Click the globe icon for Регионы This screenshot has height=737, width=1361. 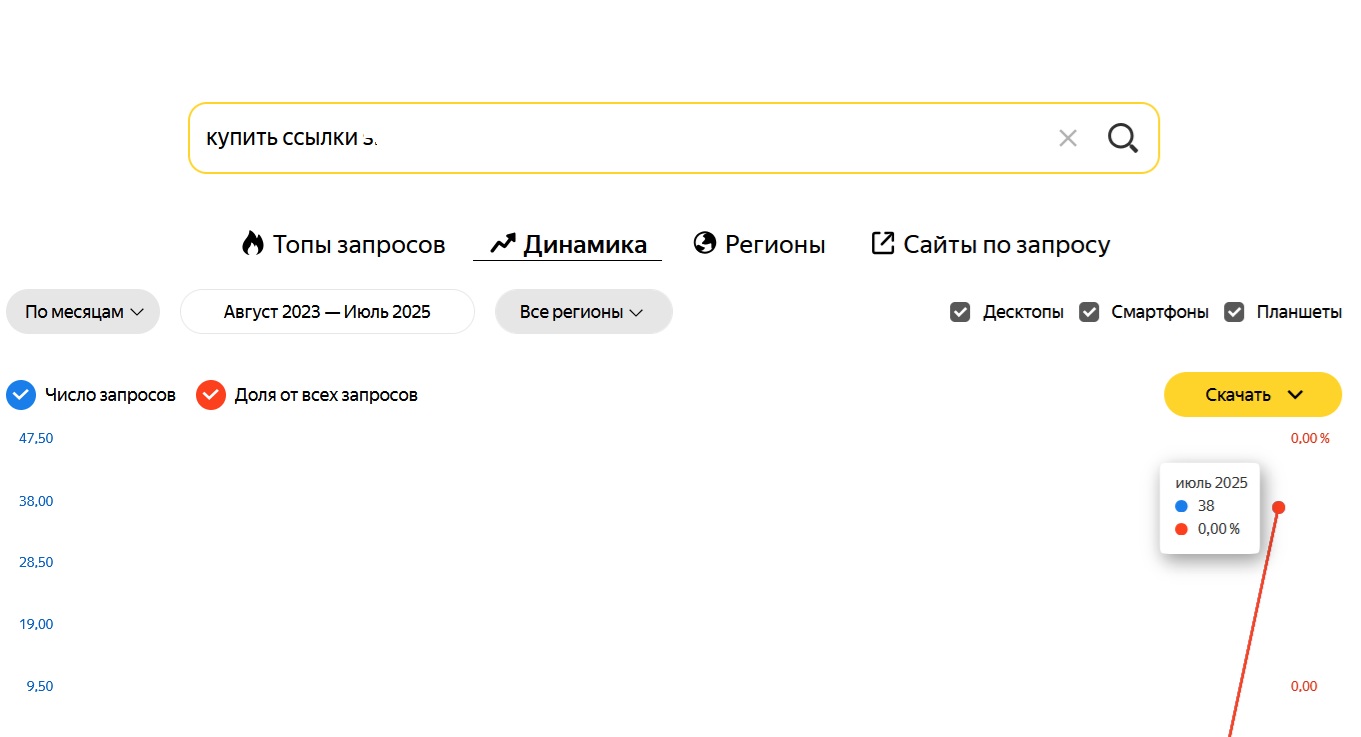click(705, 243)
